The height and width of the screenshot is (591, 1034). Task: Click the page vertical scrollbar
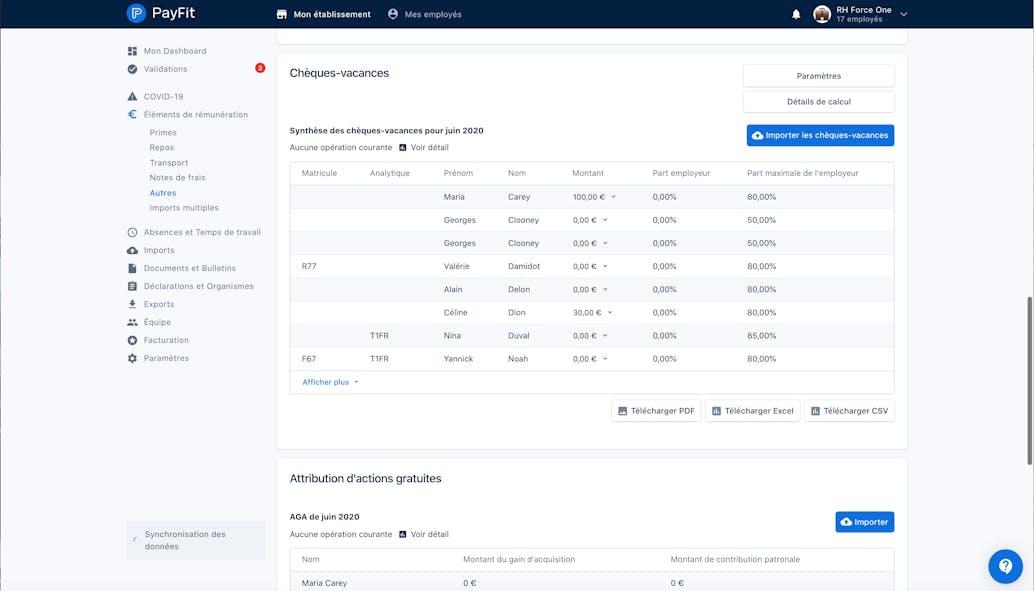pyautogui.click(x=1029, y=381)
